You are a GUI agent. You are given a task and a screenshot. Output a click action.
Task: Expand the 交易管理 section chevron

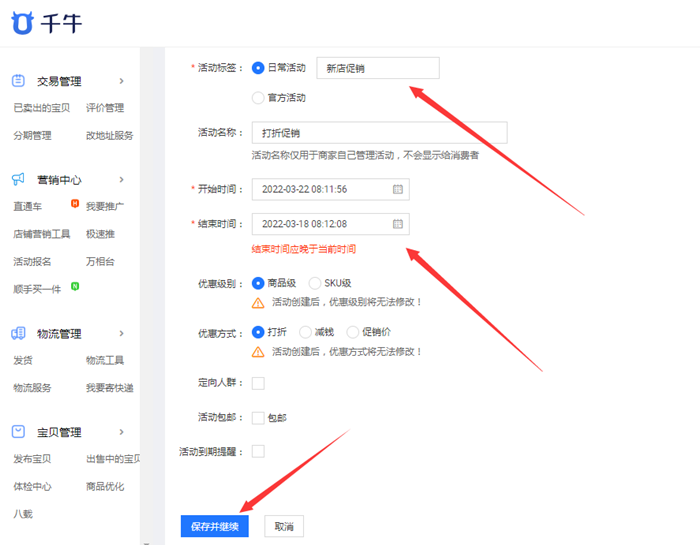[x=121, y=81]
